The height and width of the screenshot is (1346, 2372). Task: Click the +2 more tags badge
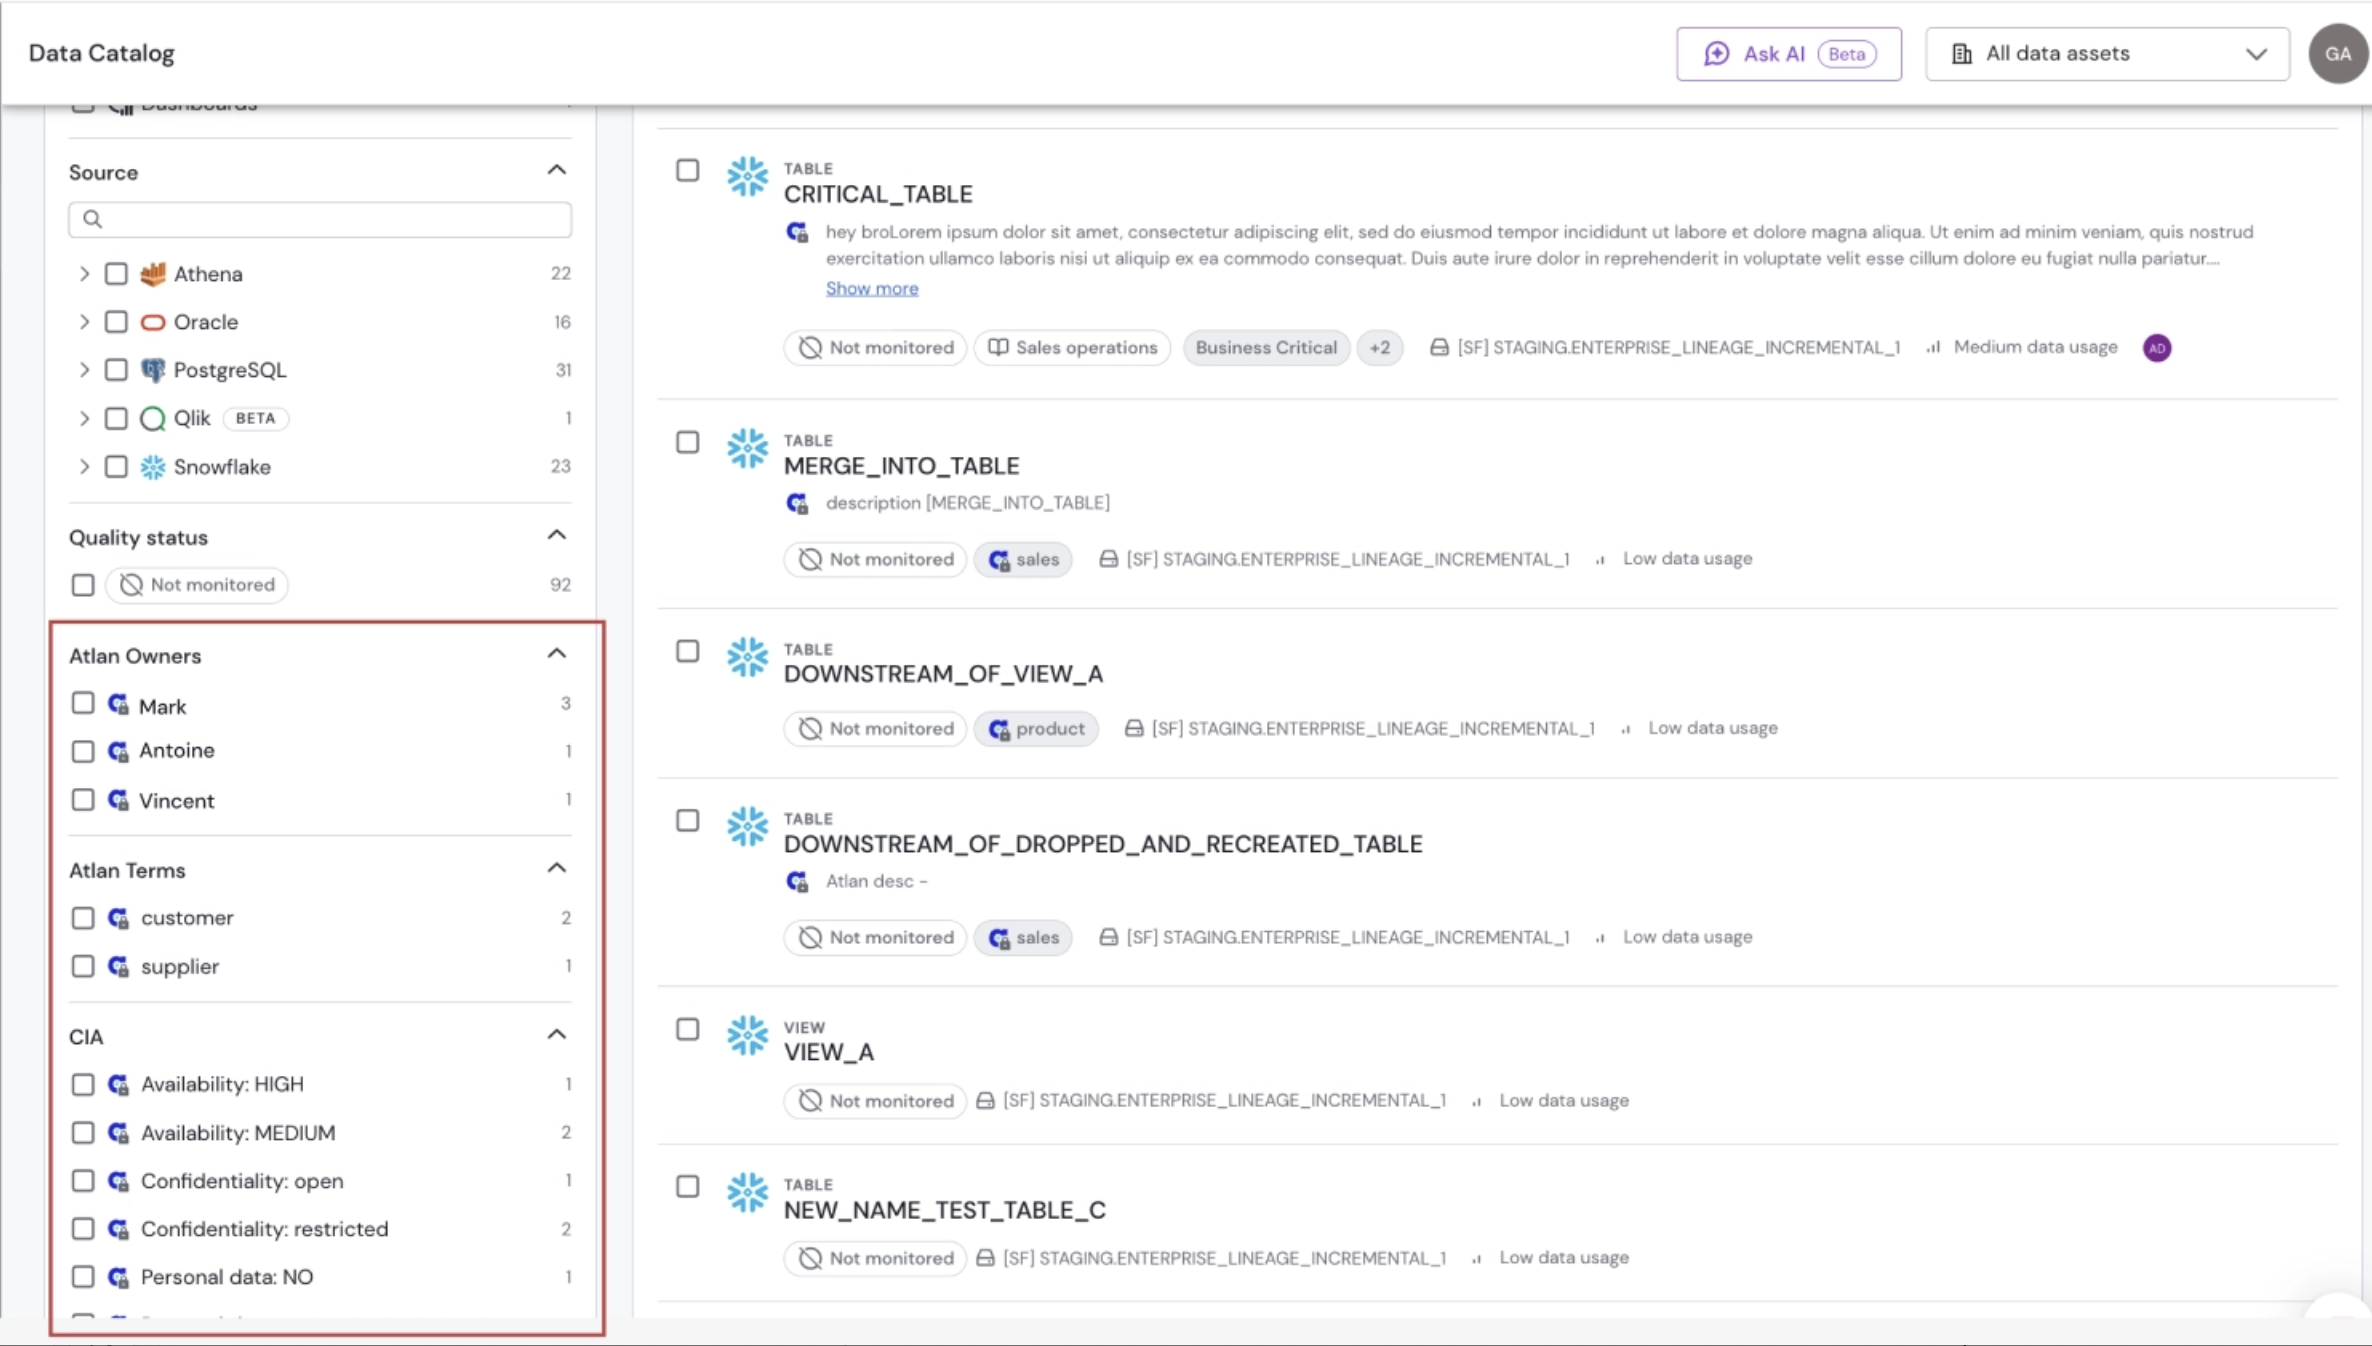pyautogui.click(x=1379, y=348)
